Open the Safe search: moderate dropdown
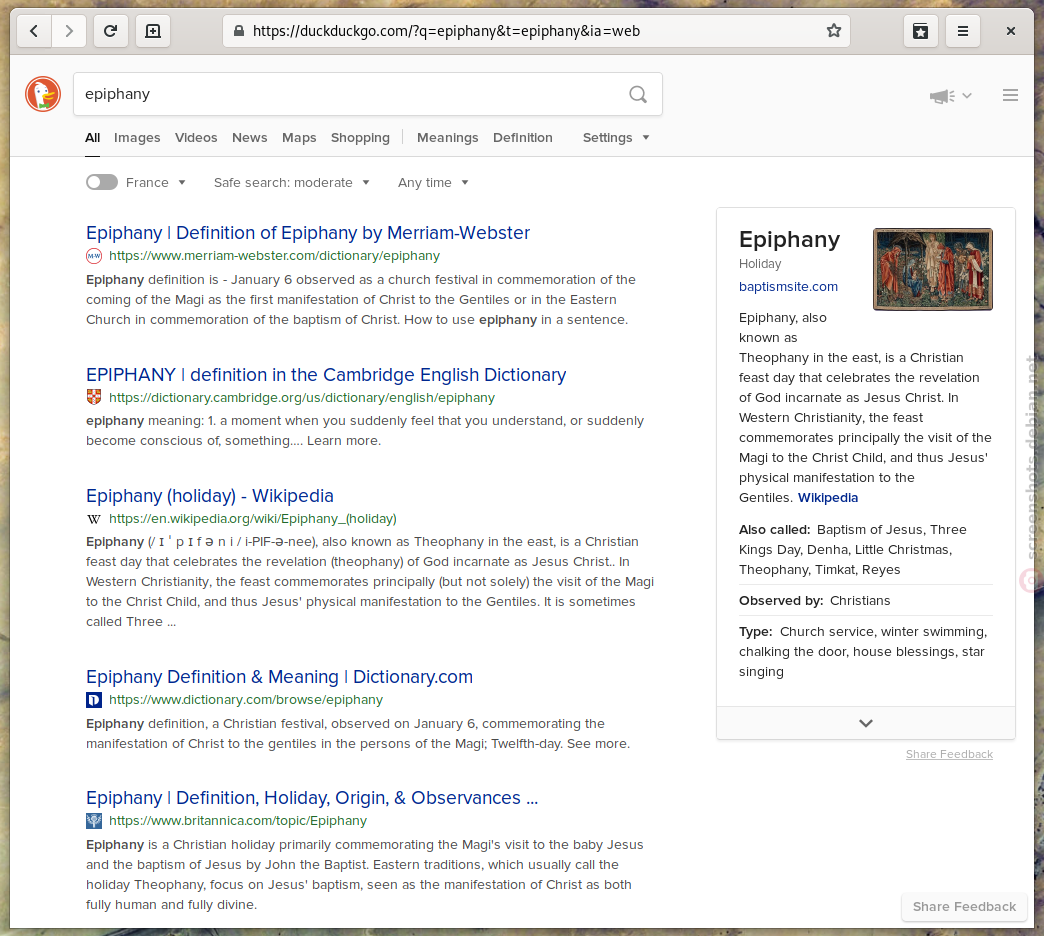The height and width of the screenshot is (936, 1044). 292,182
